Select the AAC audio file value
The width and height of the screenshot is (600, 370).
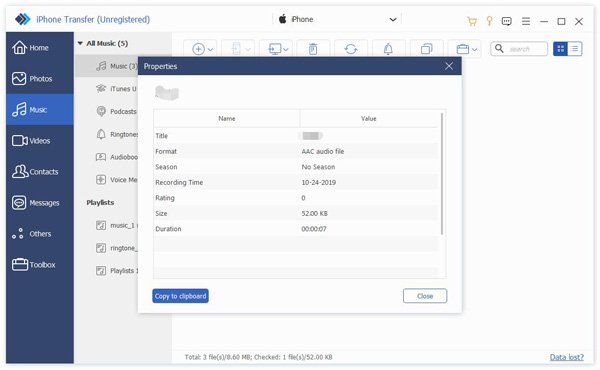(x=323, y=152)
